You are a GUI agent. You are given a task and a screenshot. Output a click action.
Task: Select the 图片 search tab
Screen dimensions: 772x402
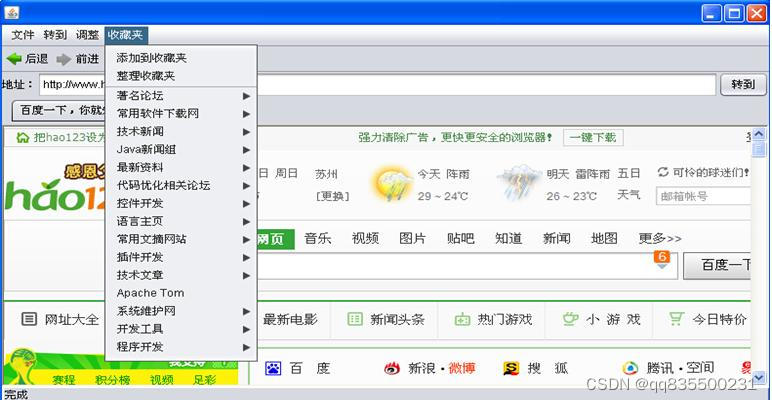(x=413, y=239)
